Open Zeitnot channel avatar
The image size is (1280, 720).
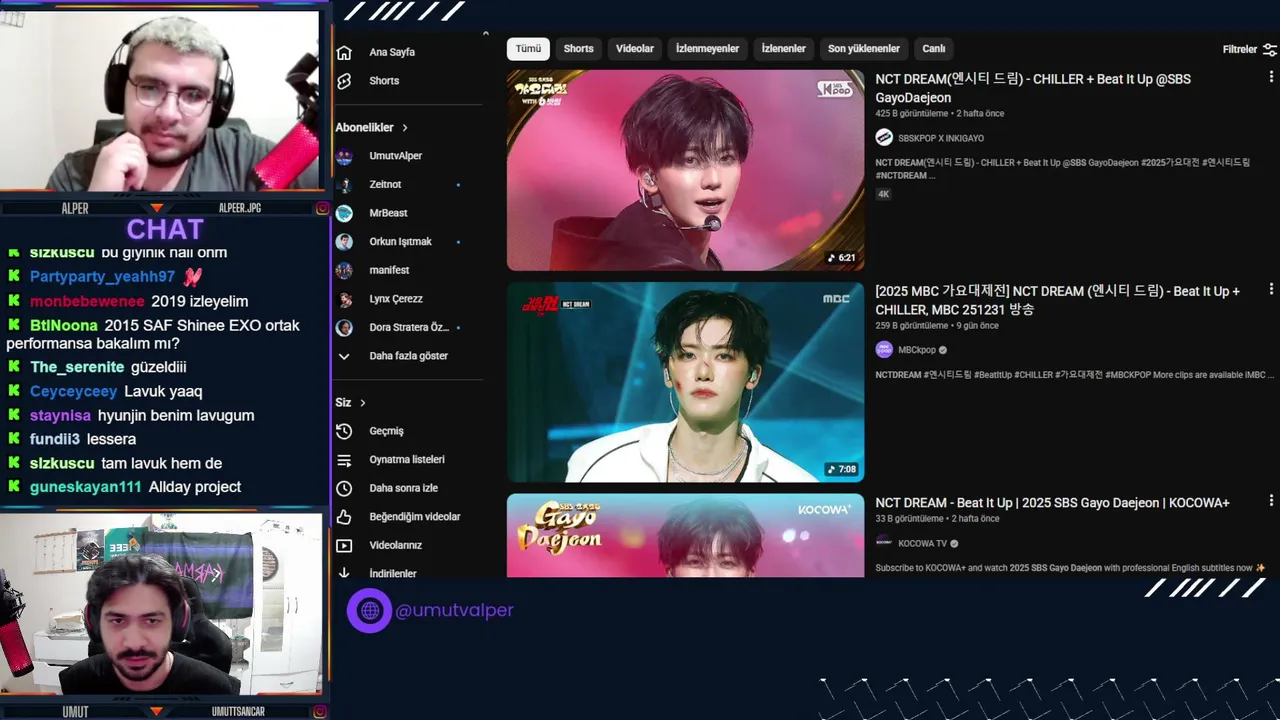click(344, 185)
